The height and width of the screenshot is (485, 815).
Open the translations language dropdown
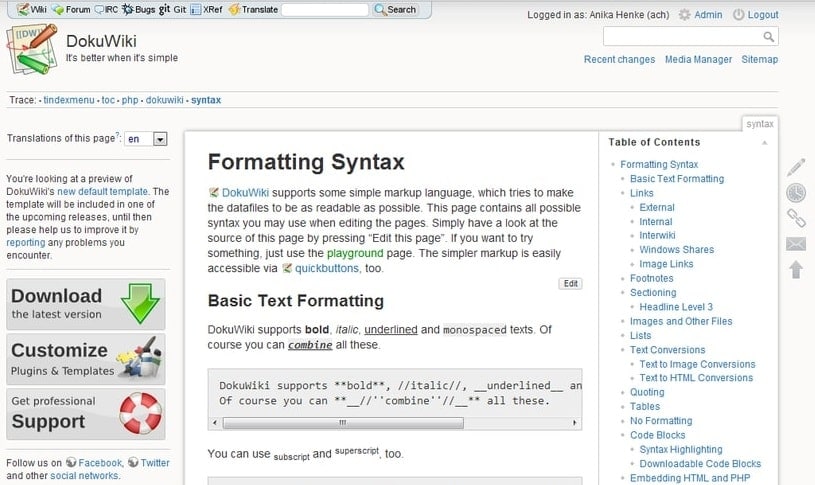tap(146, 139)
